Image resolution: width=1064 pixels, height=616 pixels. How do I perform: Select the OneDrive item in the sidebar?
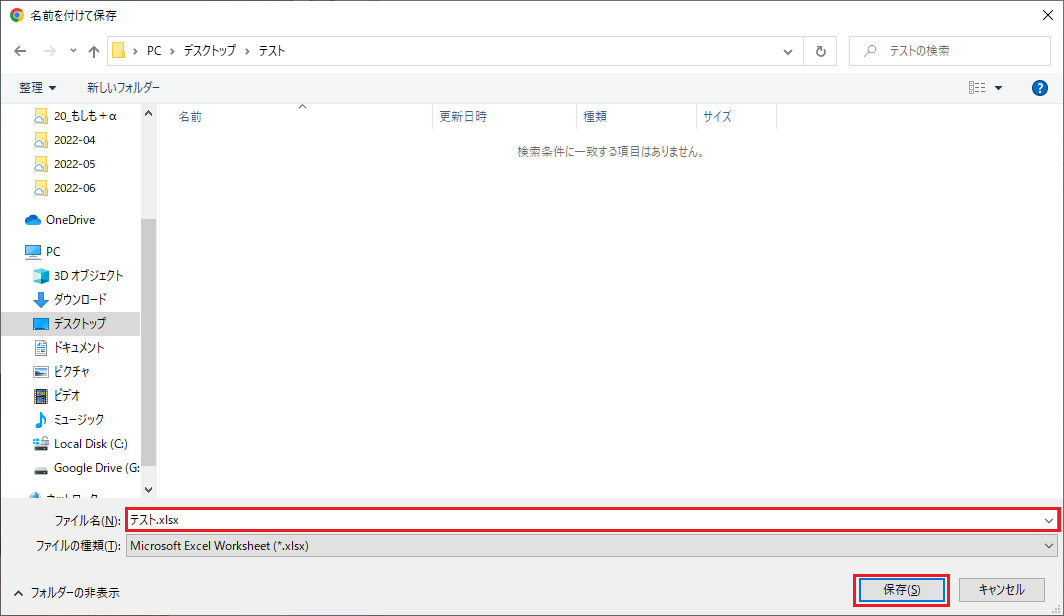tap(70, 219)
